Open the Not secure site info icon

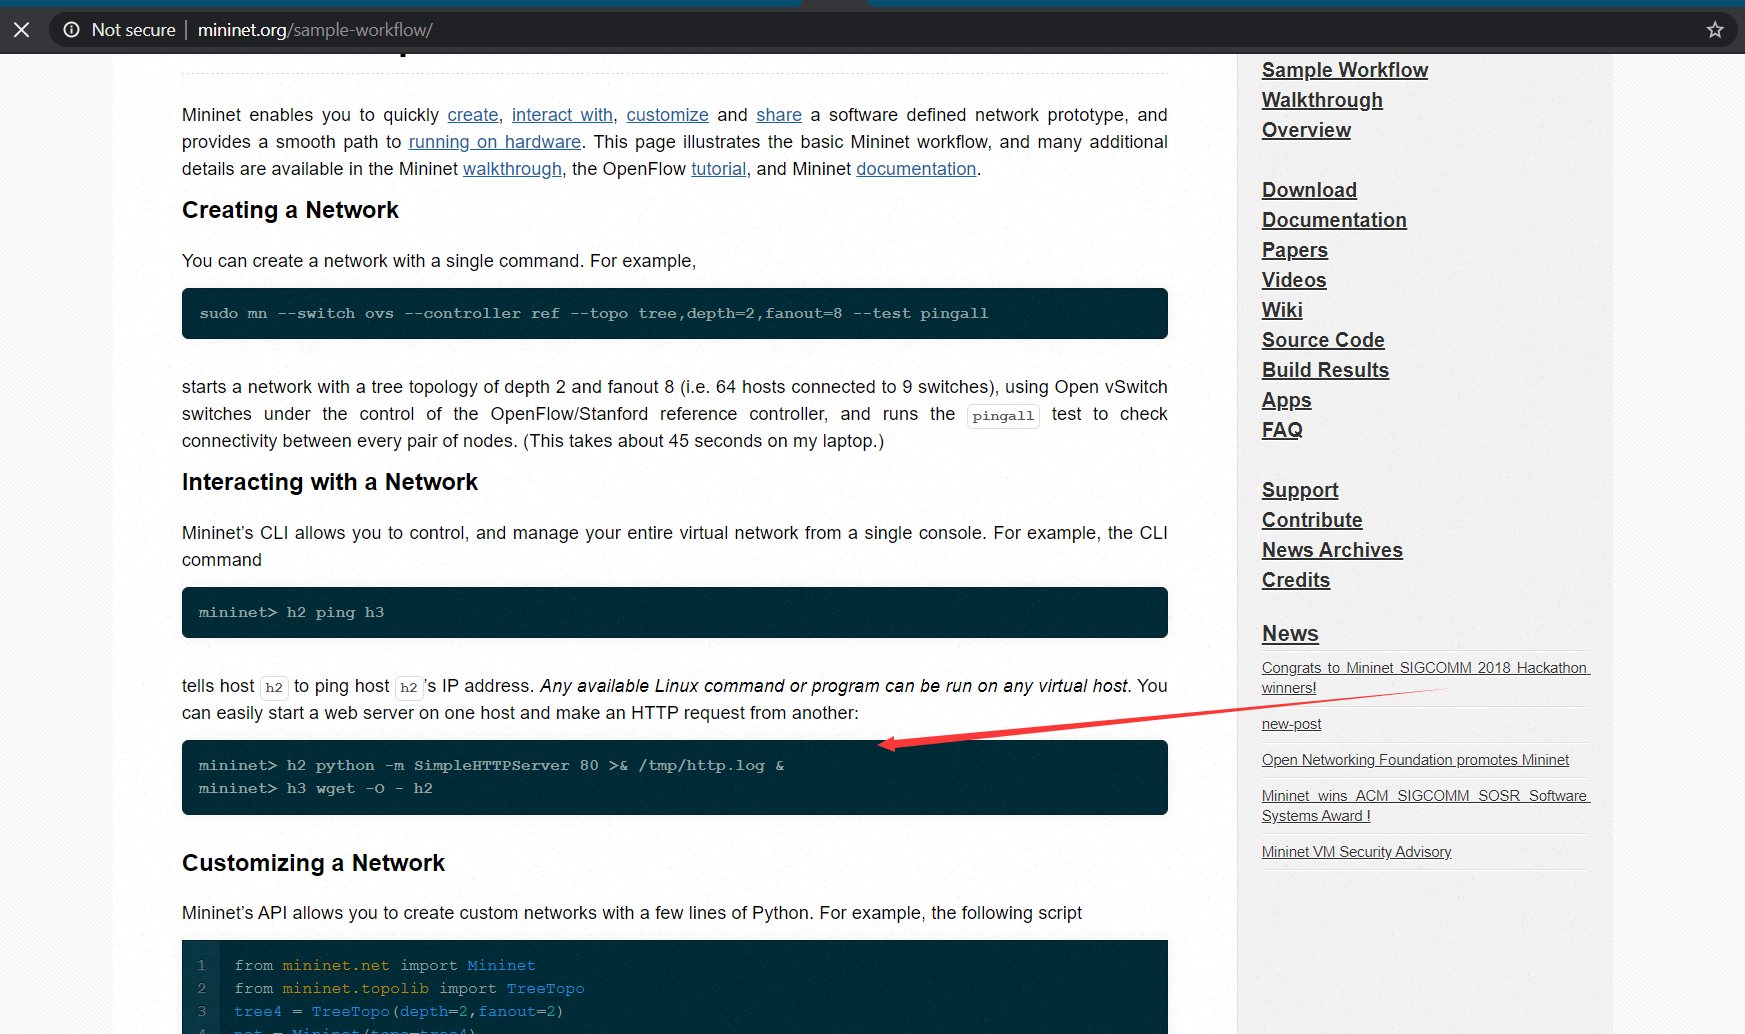coord(72,30)
